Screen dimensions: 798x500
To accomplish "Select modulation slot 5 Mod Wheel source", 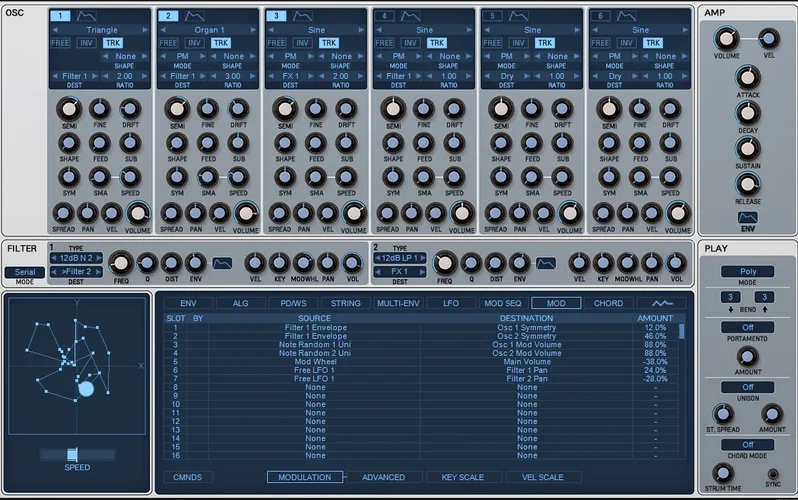I will [314, 362].
